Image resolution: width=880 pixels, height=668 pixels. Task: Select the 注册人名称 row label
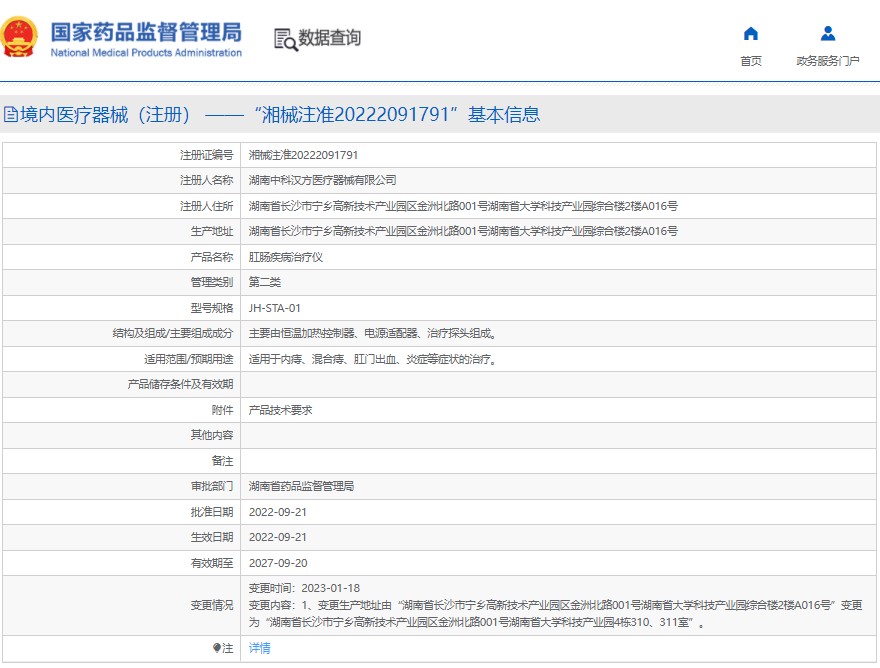point(206,180)
